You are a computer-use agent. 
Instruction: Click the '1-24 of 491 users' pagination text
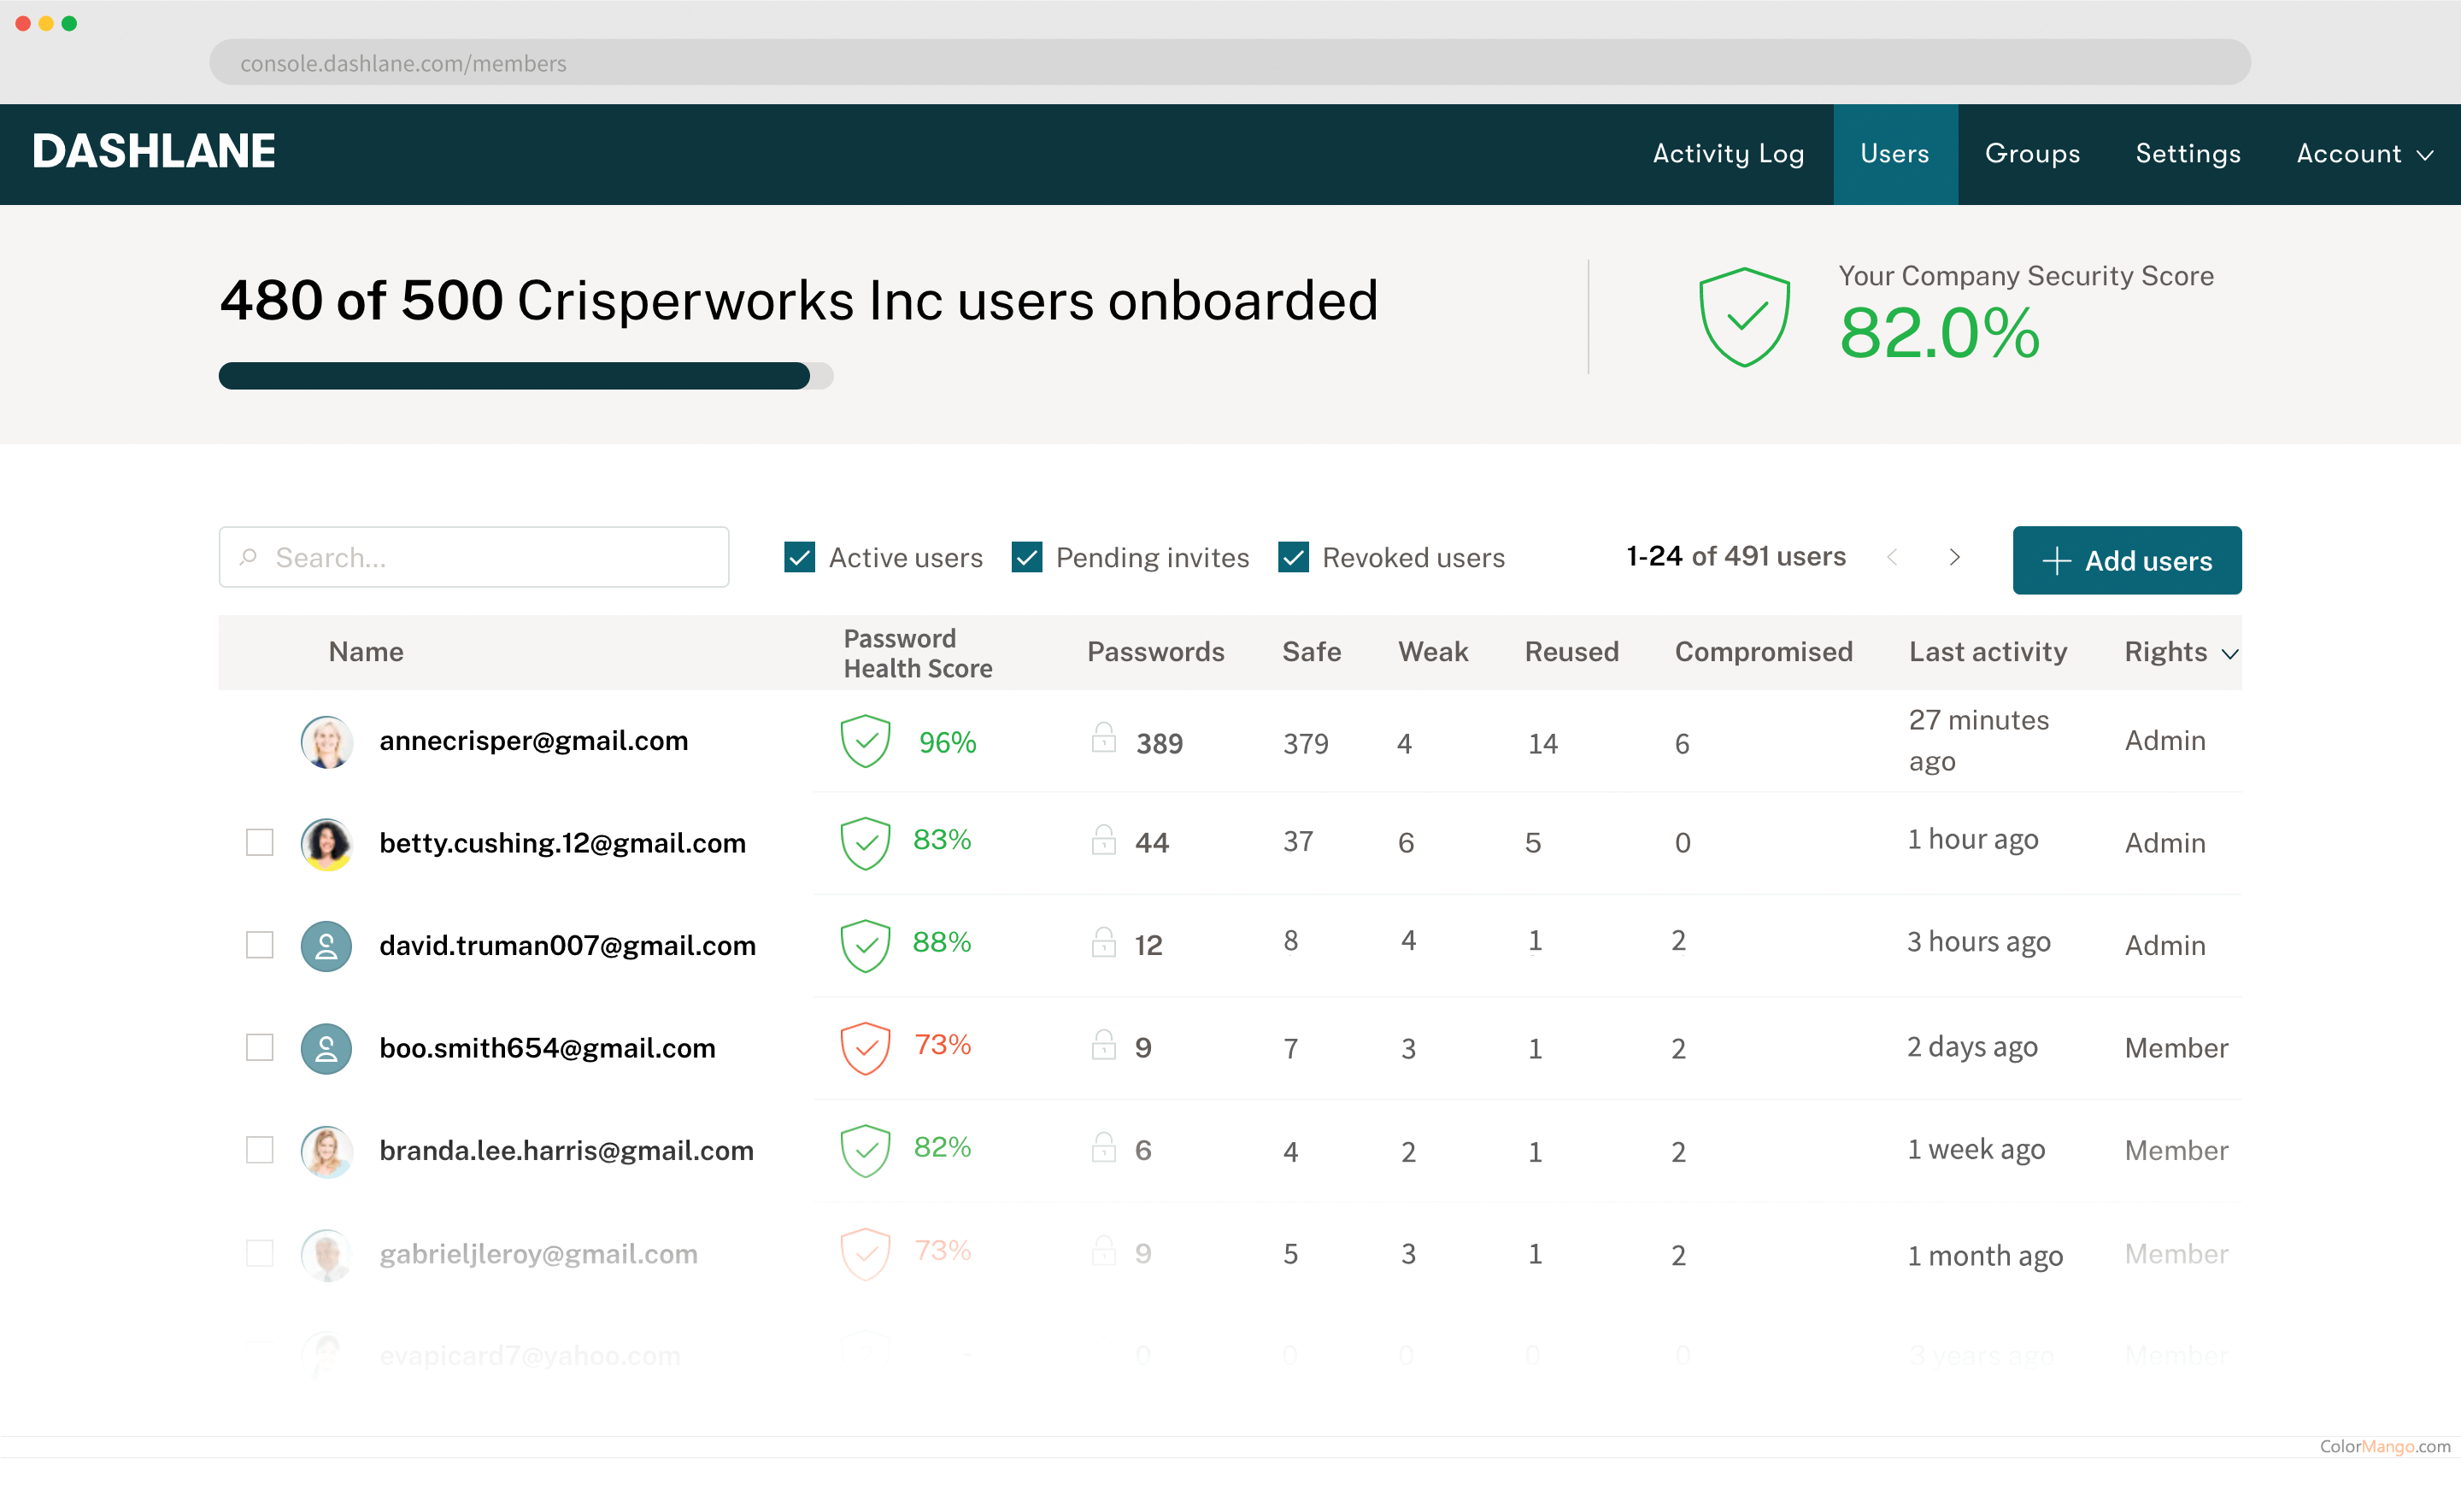tap(1735, 556)
